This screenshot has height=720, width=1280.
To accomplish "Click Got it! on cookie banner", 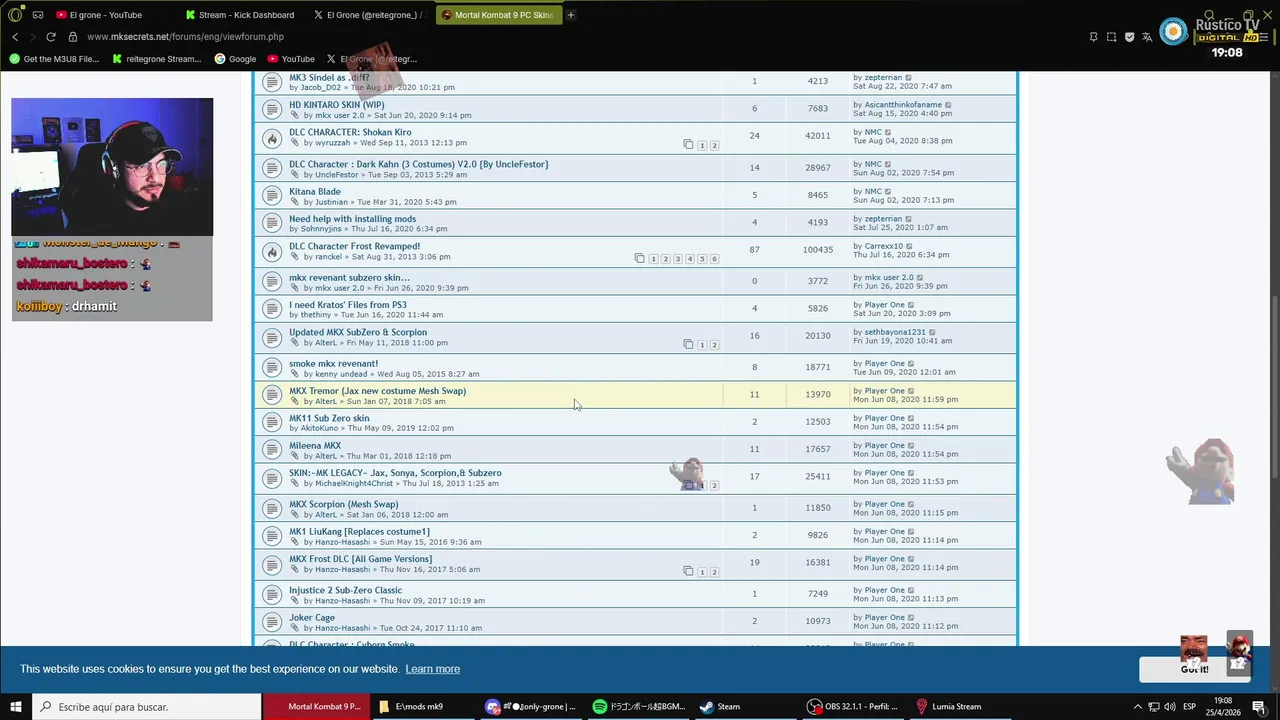I will [1194, 669].
